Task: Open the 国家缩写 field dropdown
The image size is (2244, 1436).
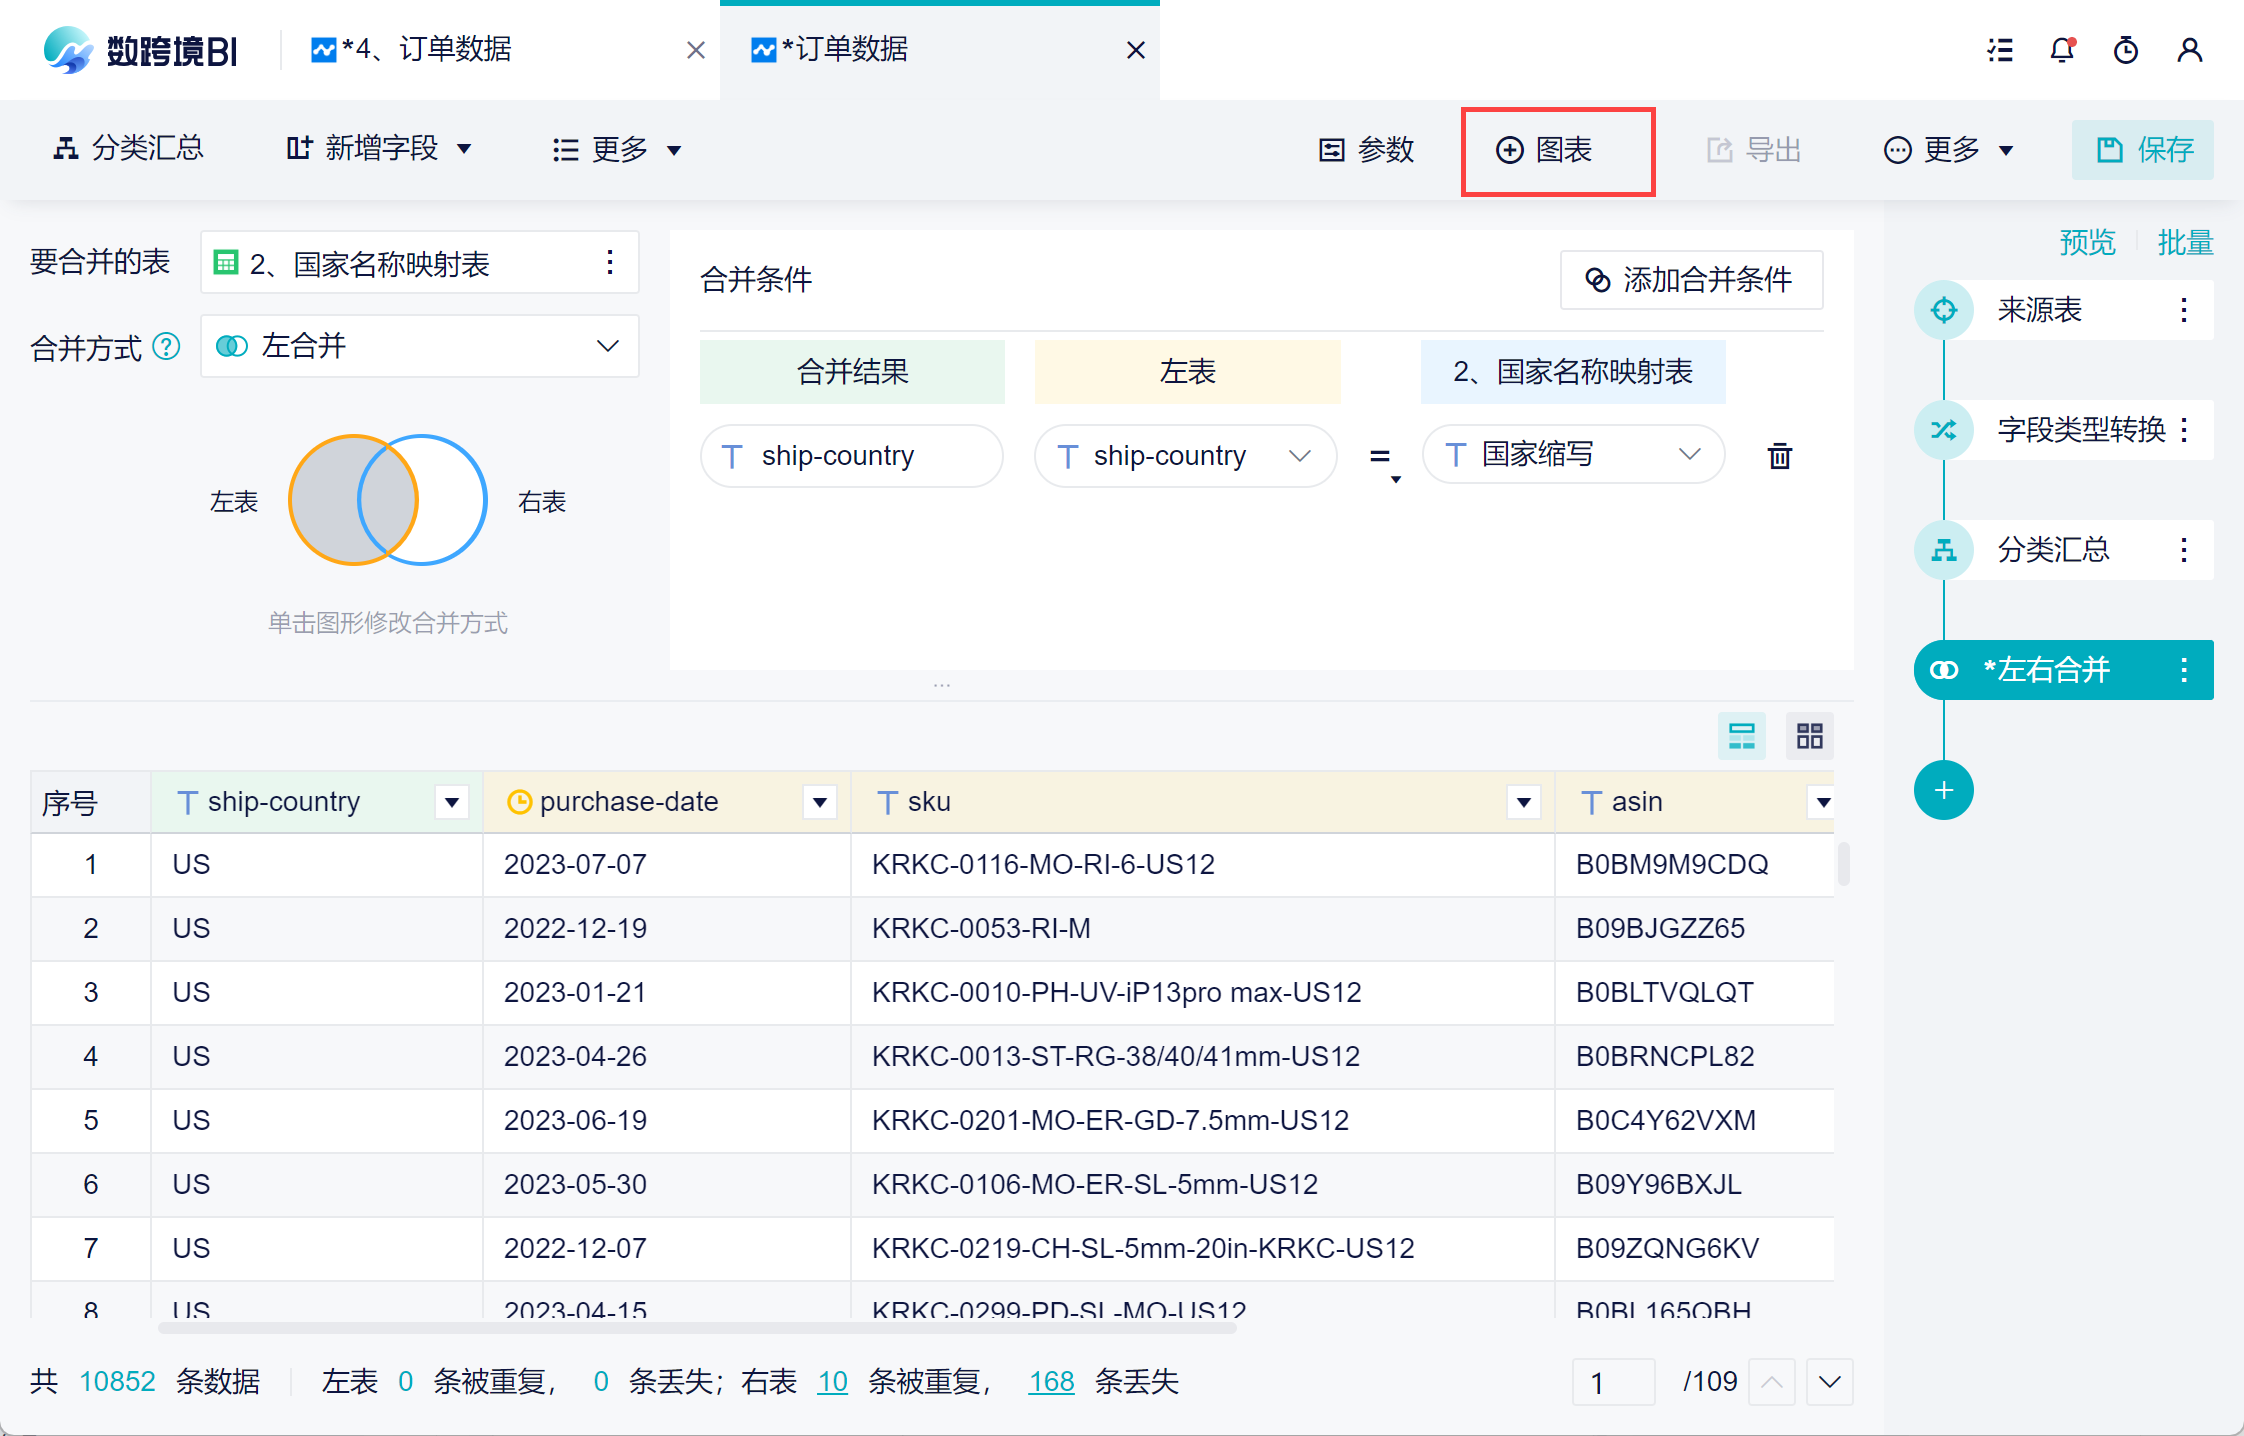Action: click(x=1689, y=455)
